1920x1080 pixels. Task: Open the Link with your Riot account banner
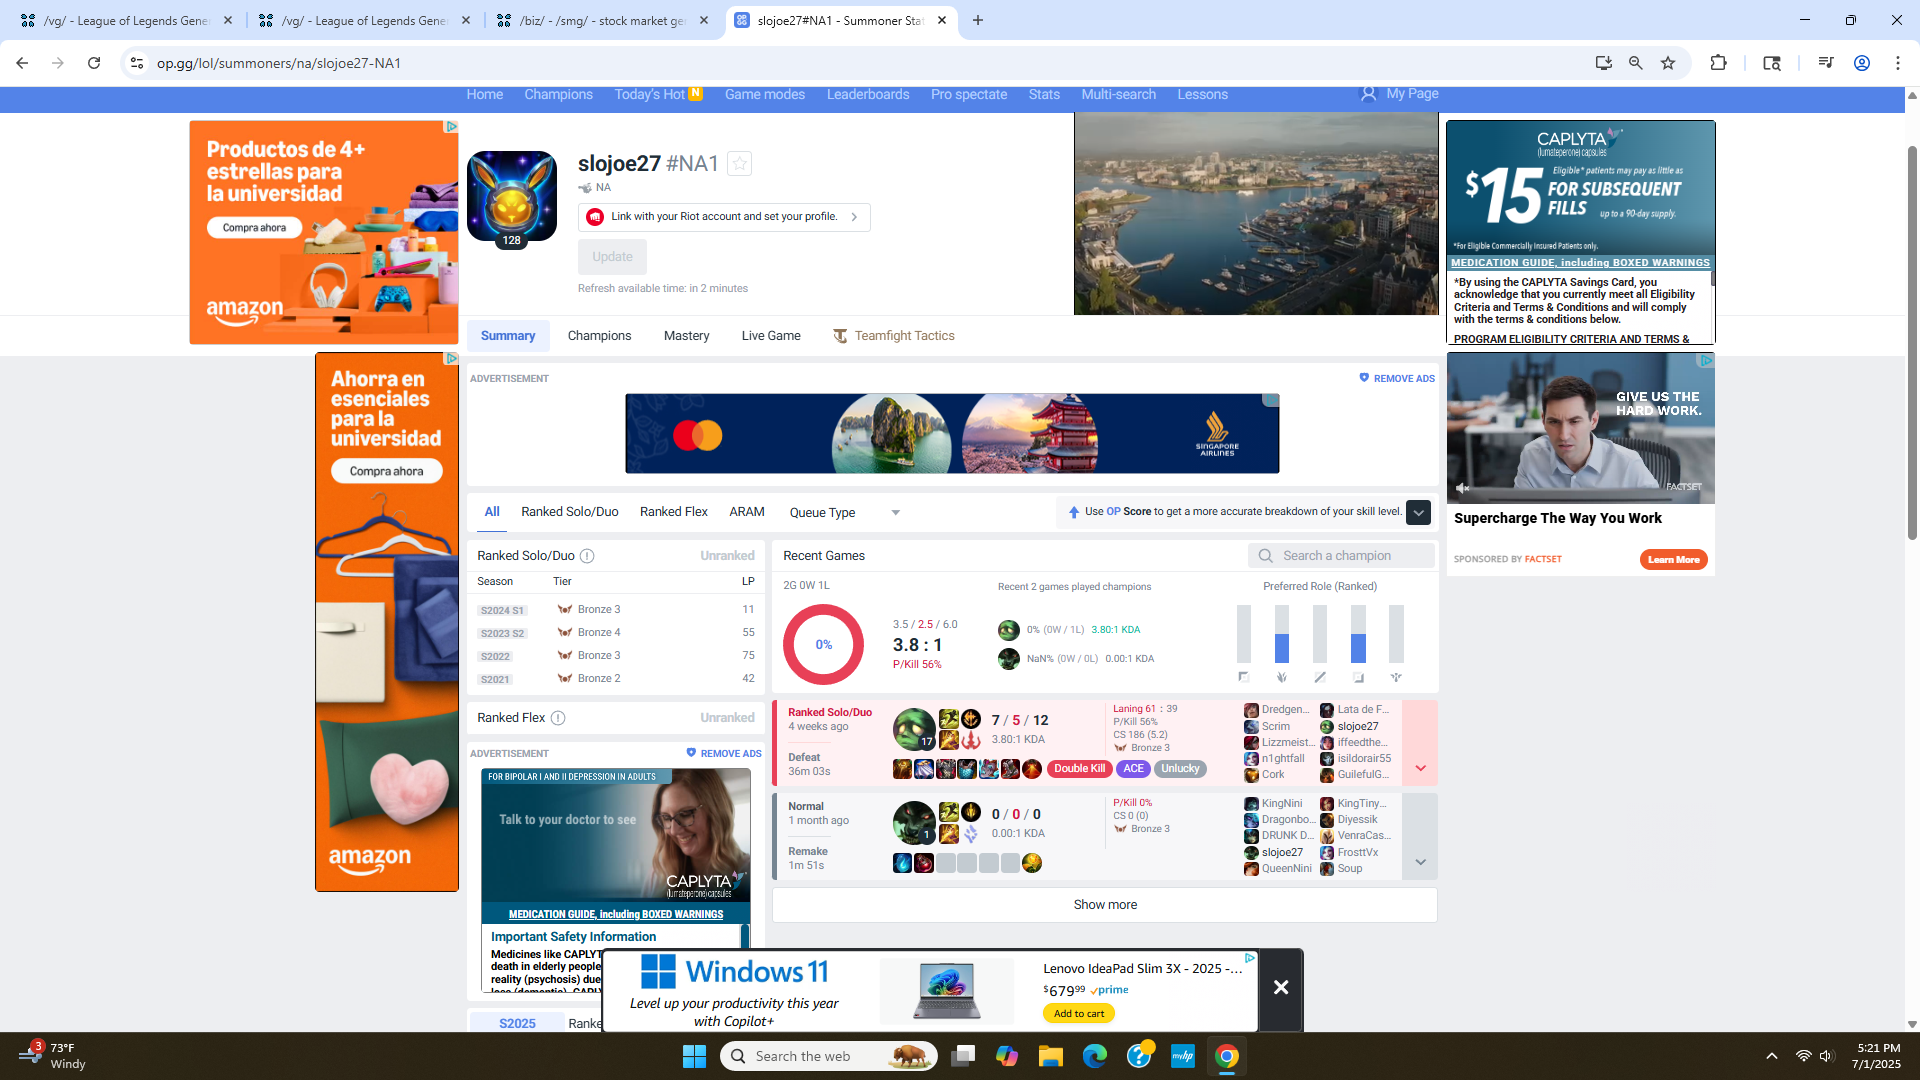pyautogui.click(x=724, y=217)
